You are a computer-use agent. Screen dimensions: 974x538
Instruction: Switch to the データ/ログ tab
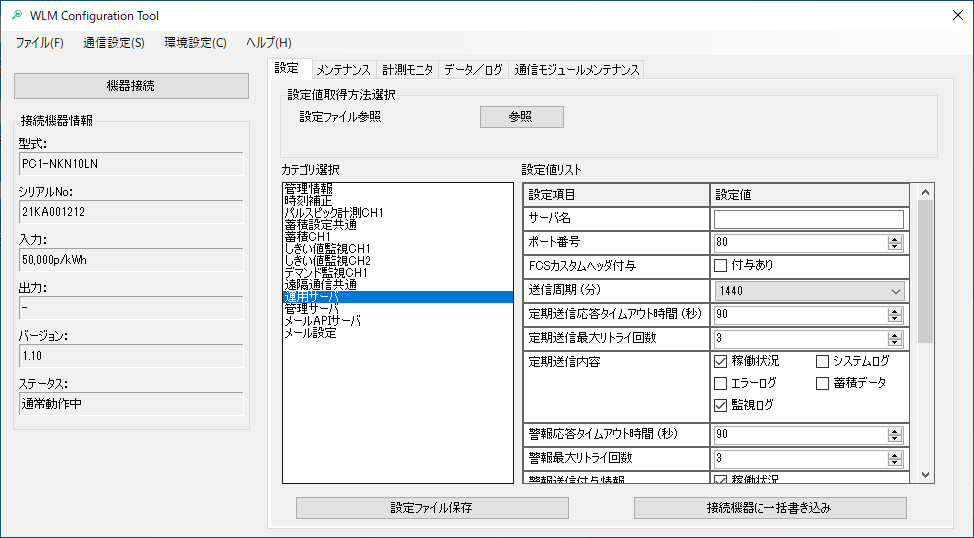tap(473, 70)
